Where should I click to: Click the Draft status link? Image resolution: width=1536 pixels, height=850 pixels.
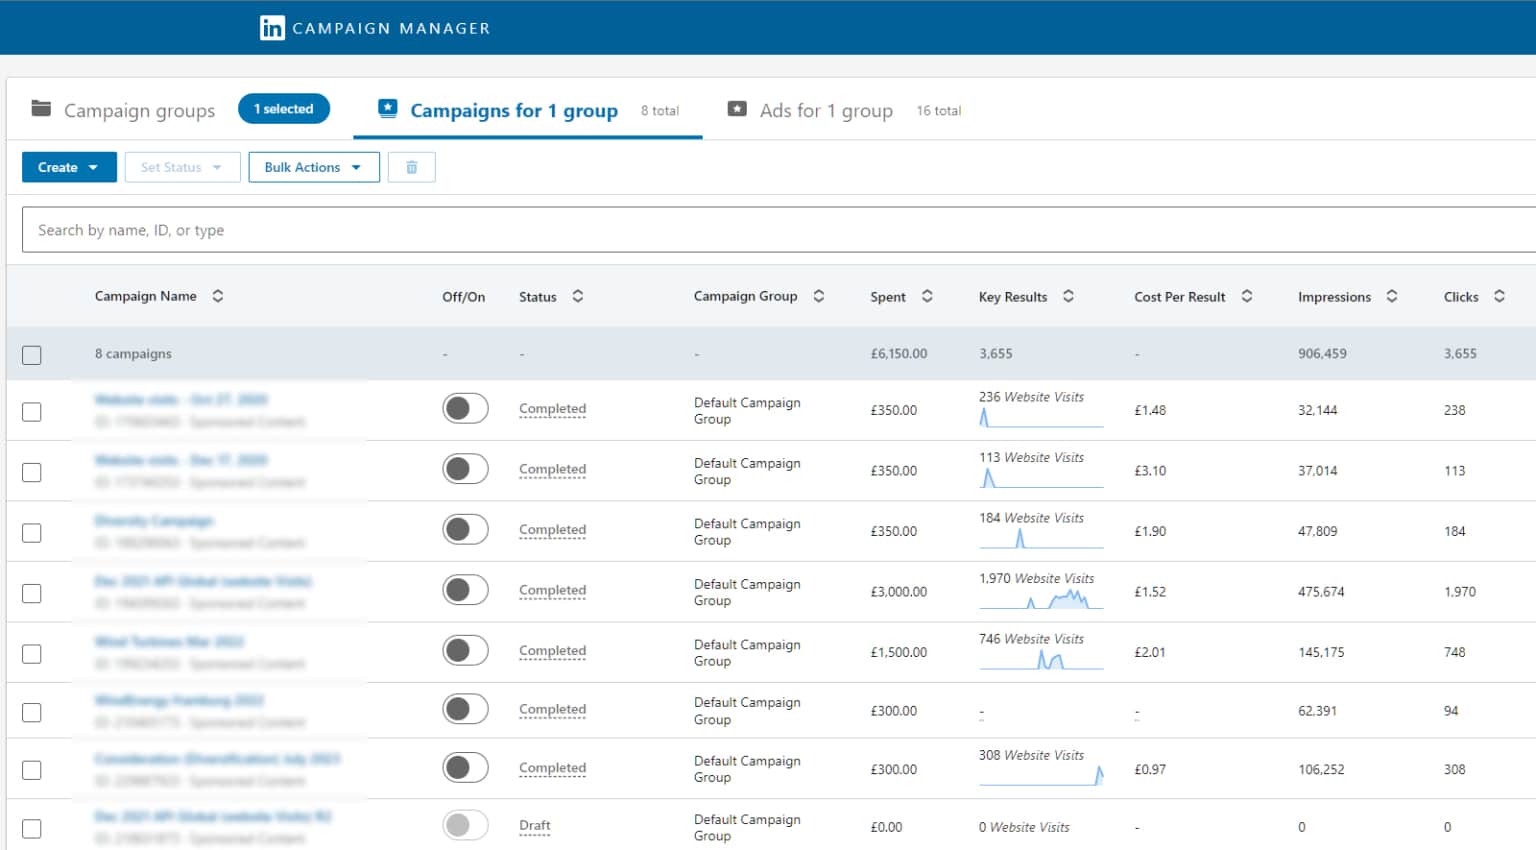[x=535, y=826]
